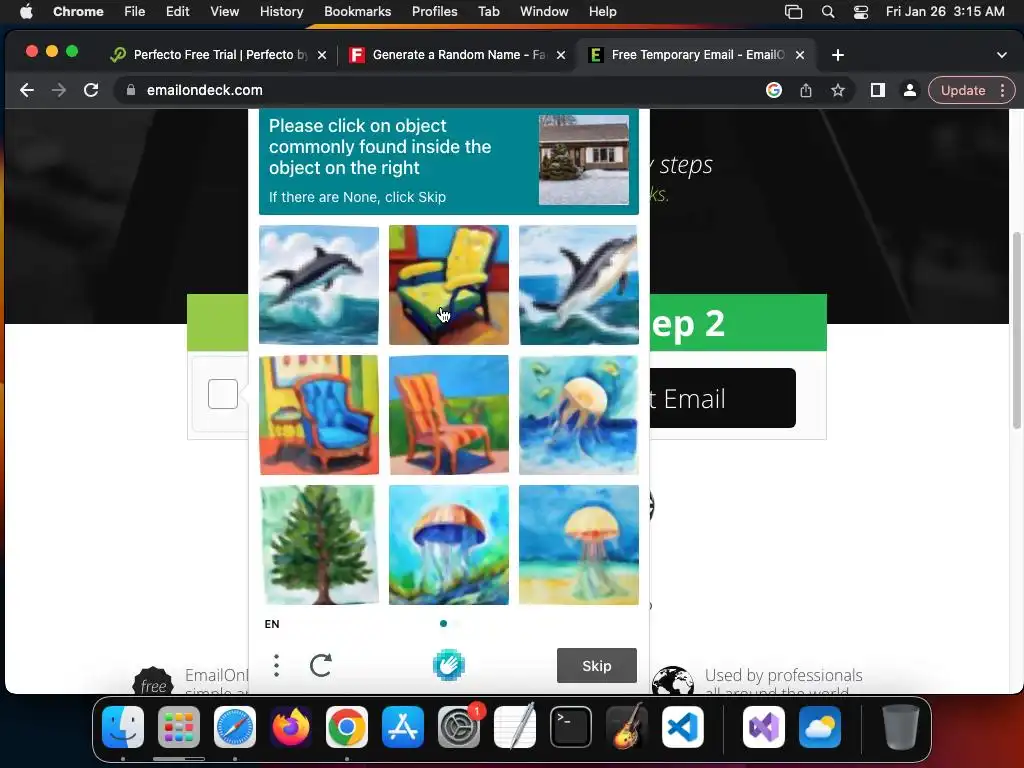Select the jellyfish on beach tile
This screenshot has height=768, width=1024.
coord(579,545)
